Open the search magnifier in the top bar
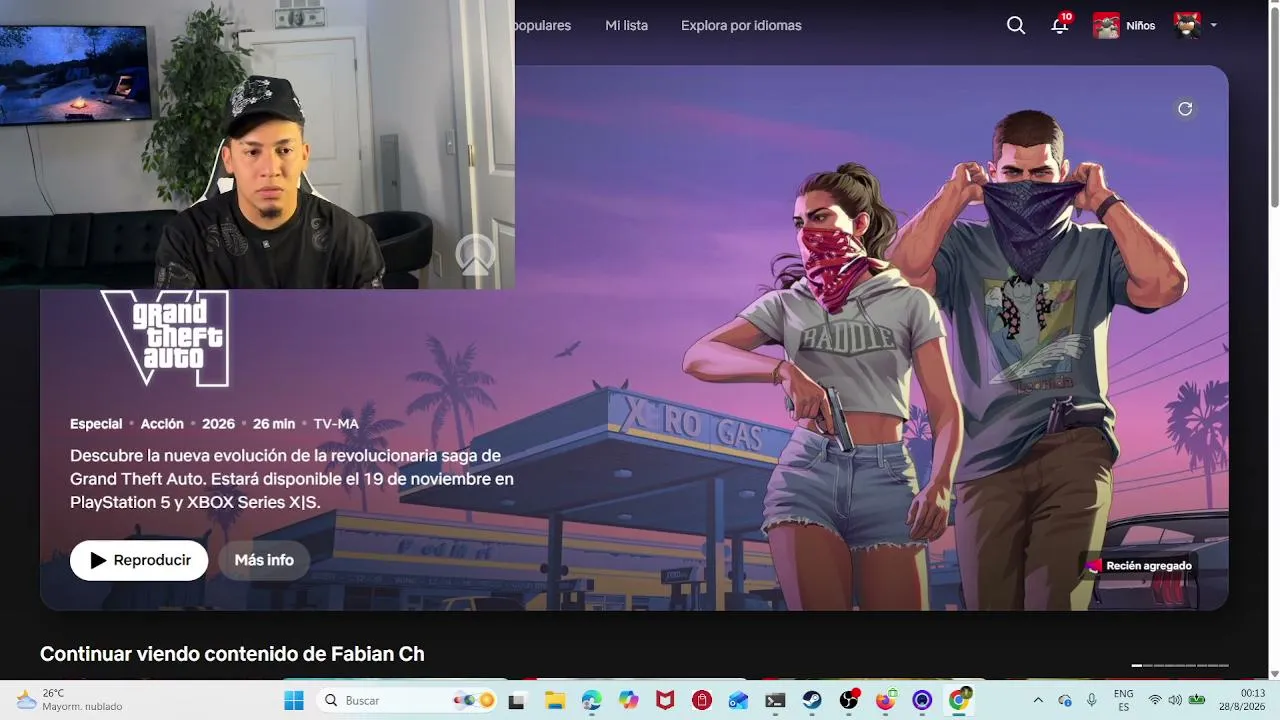 1016,26
